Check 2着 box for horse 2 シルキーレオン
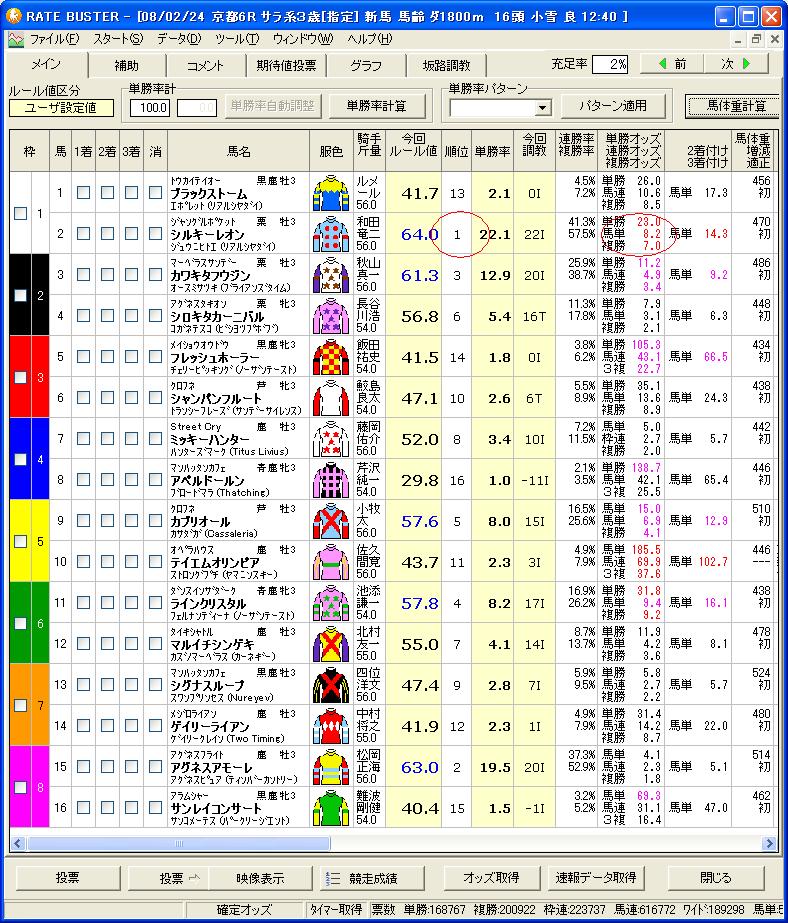Viewport: 788px width, 923px height. [x=107, y=234]
